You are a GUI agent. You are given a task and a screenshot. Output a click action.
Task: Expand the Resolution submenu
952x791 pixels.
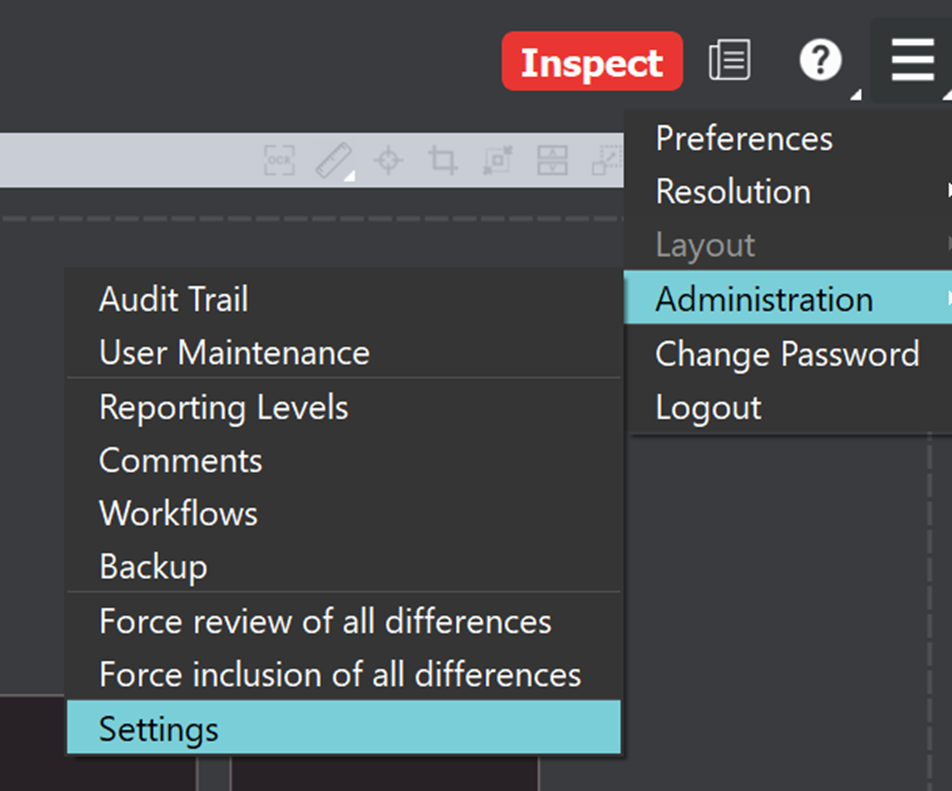(x=733, y=192)
